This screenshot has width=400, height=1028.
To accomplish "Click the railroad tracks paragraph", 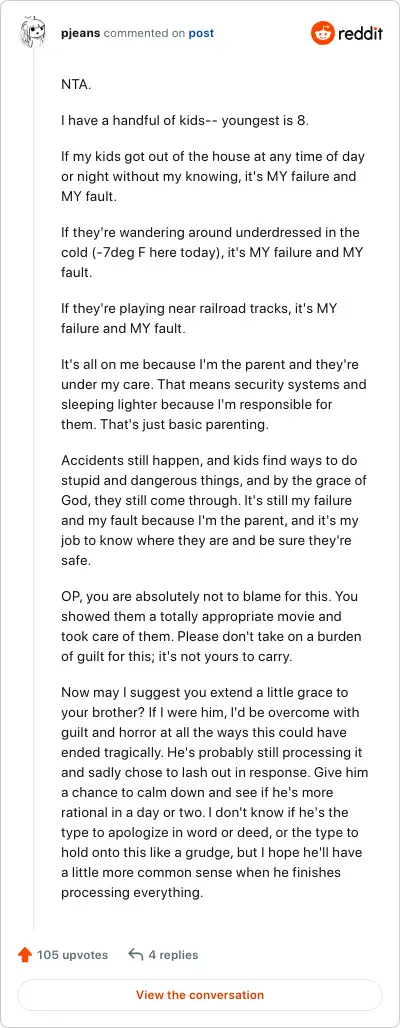I will pos(199,319).
